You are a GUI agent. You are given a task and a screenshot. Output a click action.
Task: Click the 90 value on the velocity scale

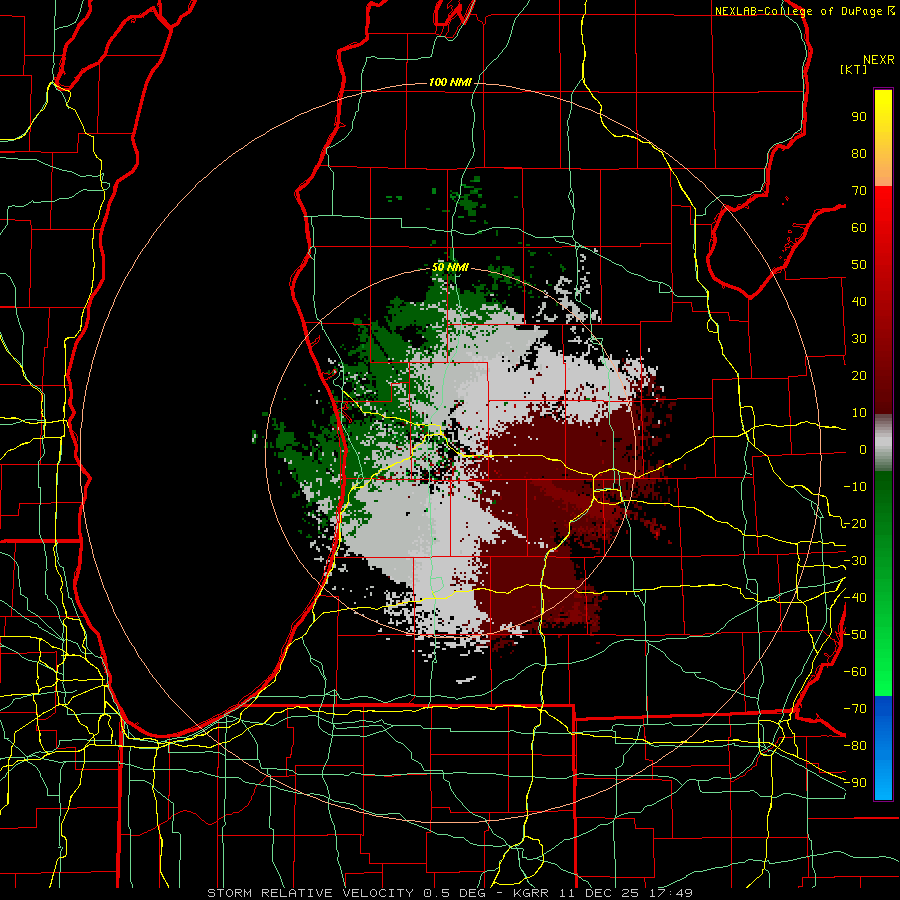(859, 117)
